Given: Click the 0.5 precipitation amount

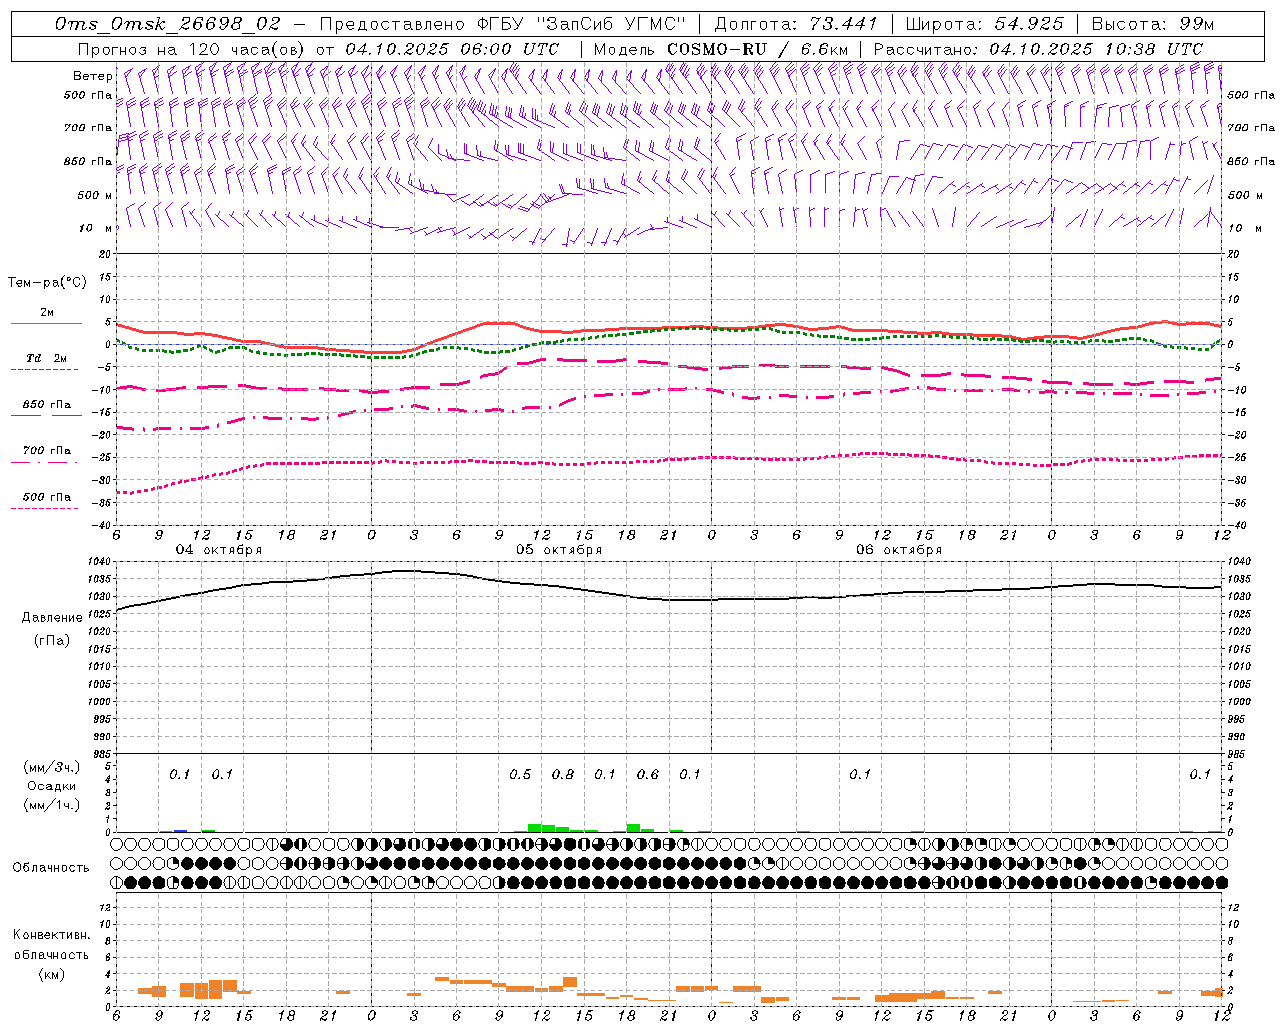Looking at the screenshot, I should point(520,775).
